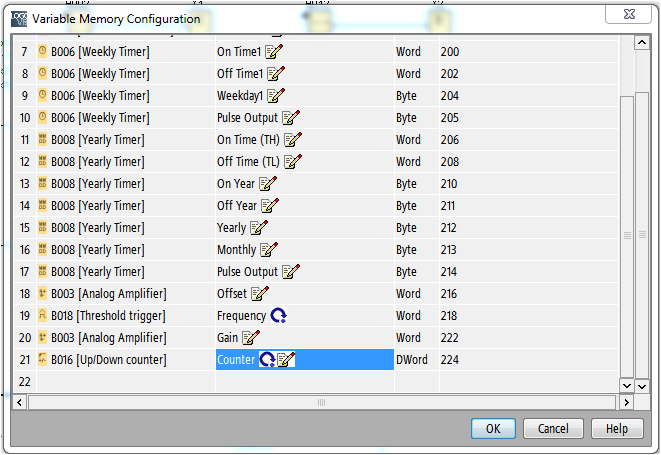Click the inner scroll down arrow

pos(626,385)
